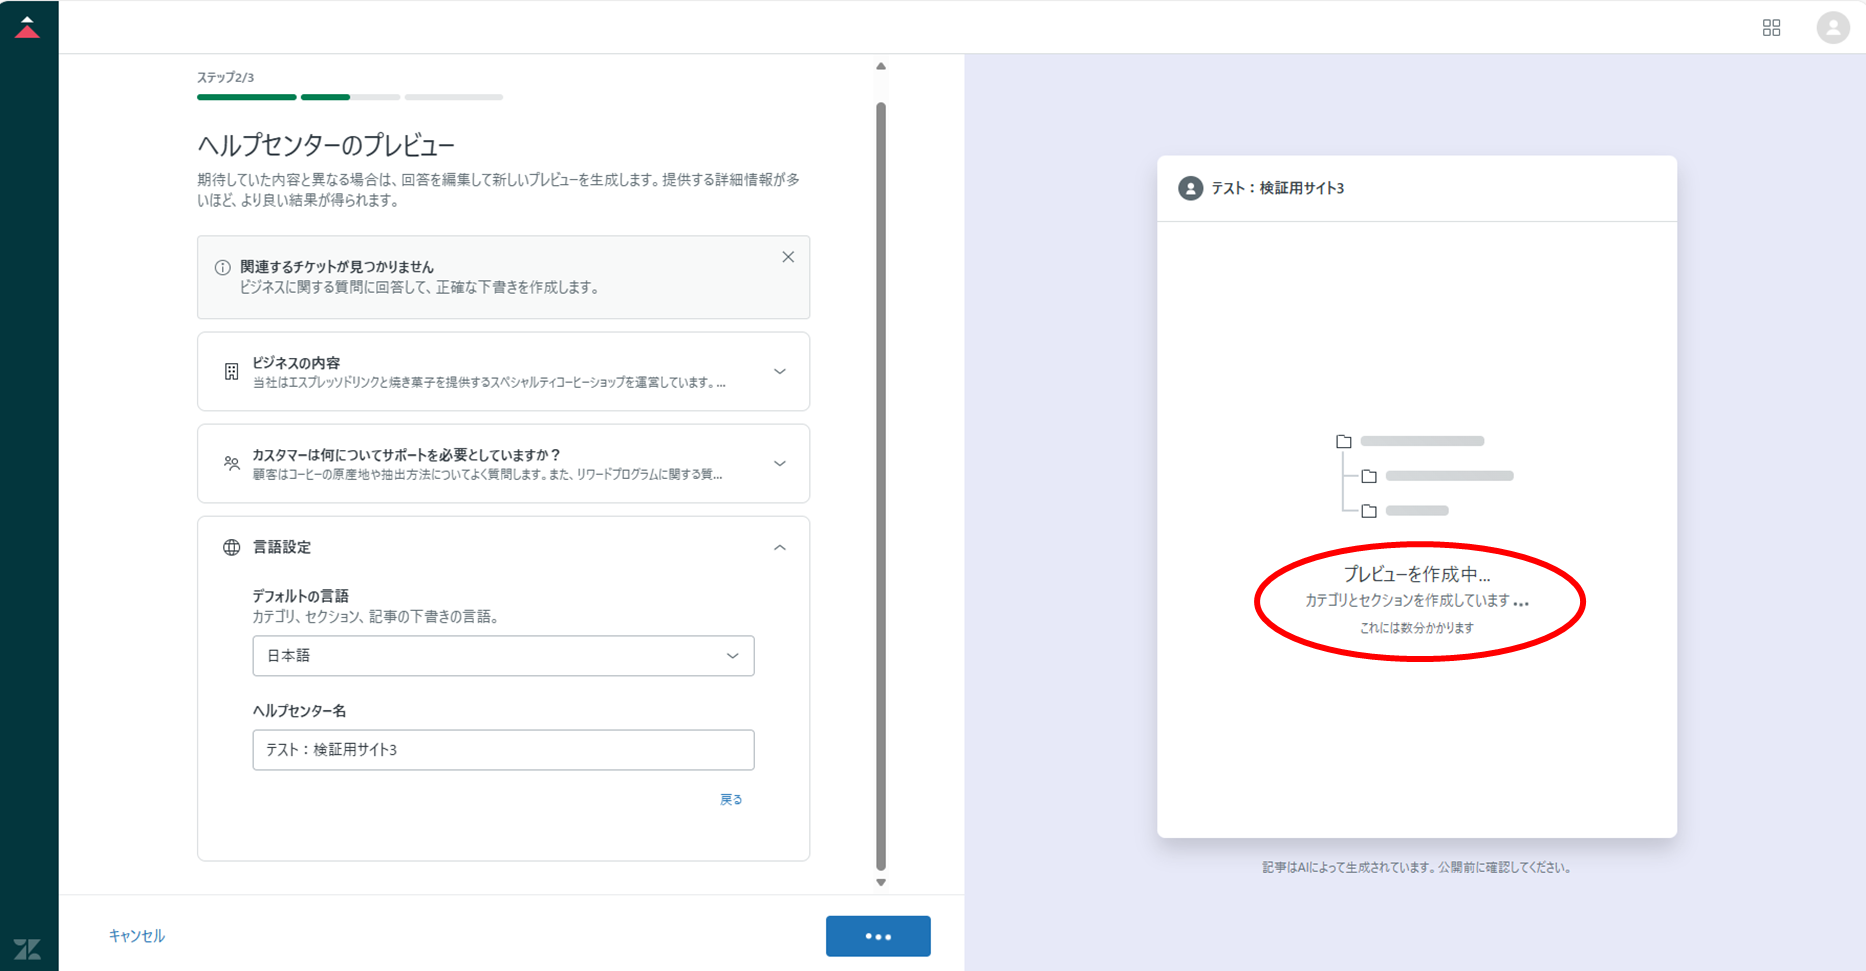Click the red triangle logo in sidebar
The height and width of the screenshot is (971, 1866).
(28, 27)
